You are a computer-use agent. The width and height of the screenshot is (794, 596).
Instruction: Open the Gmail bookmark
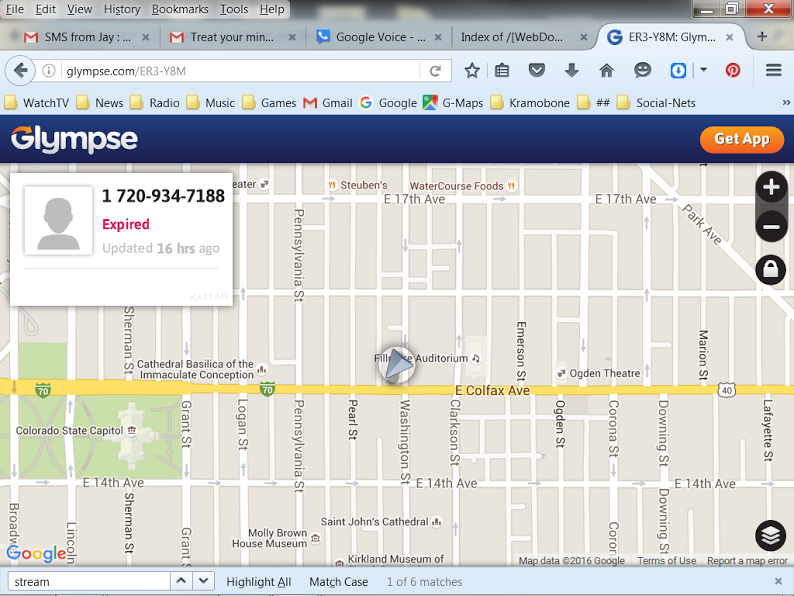tap(328, 103)
